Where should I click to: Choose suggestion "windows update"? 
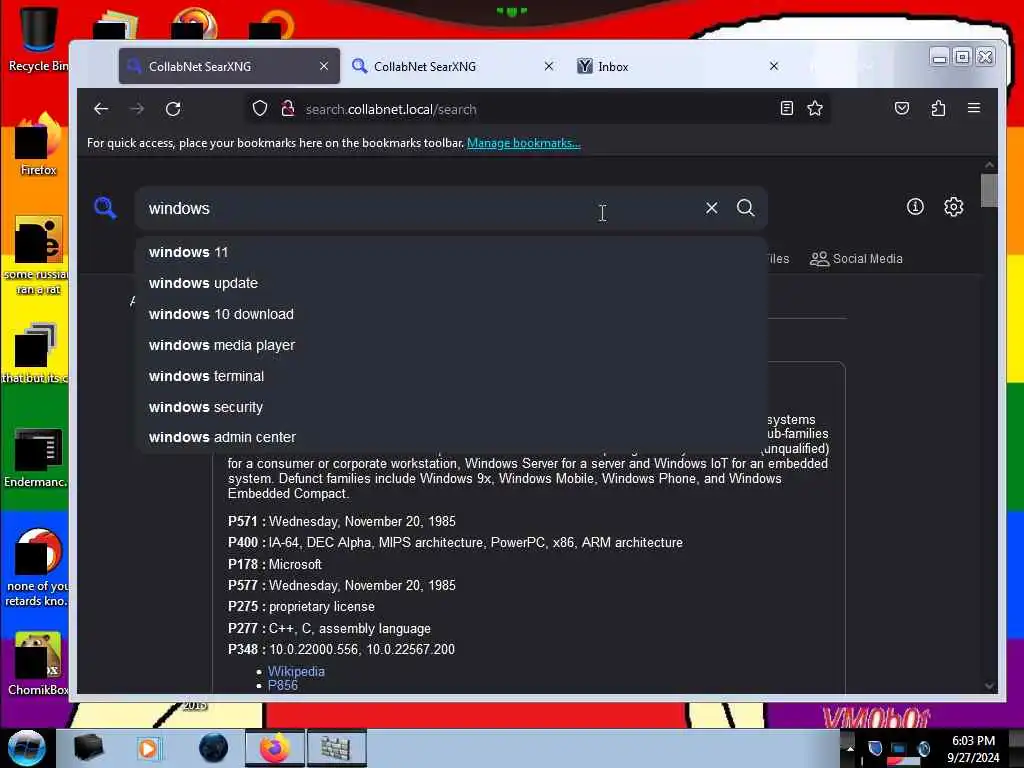point(451,283)
